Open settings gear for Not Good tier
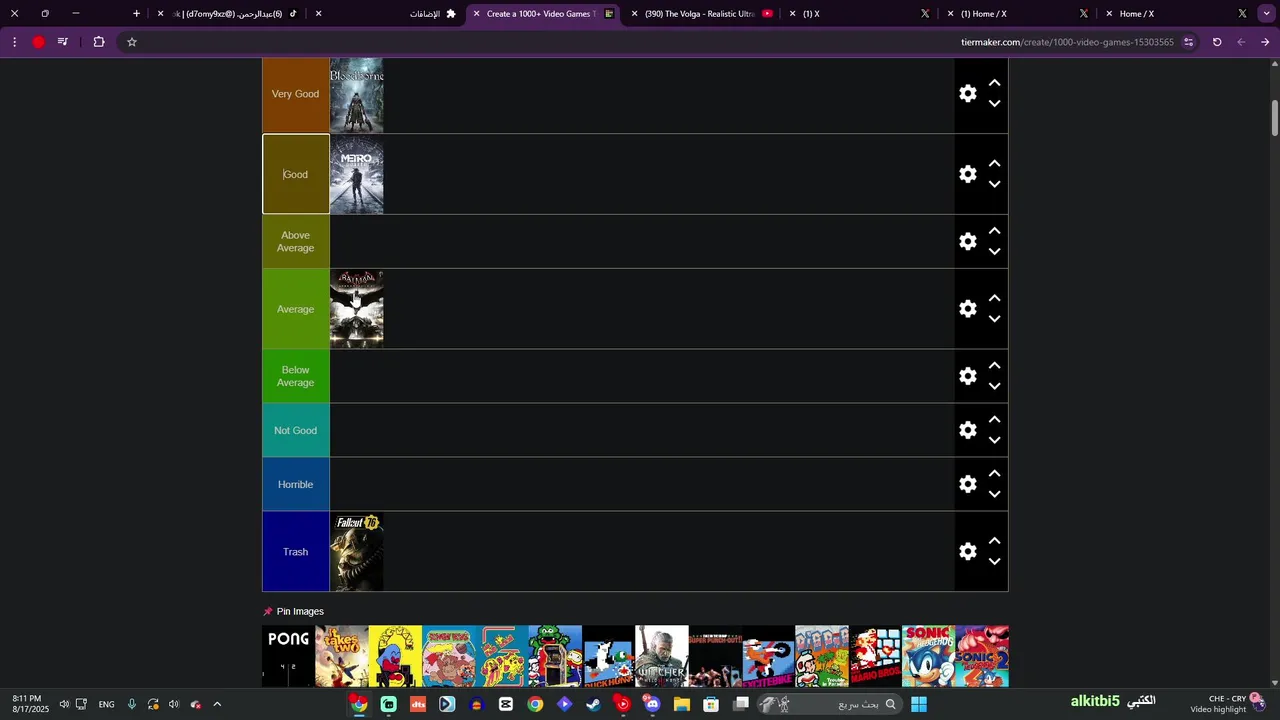This screenshot has width=1280, height=720. [x=967, y=430]
